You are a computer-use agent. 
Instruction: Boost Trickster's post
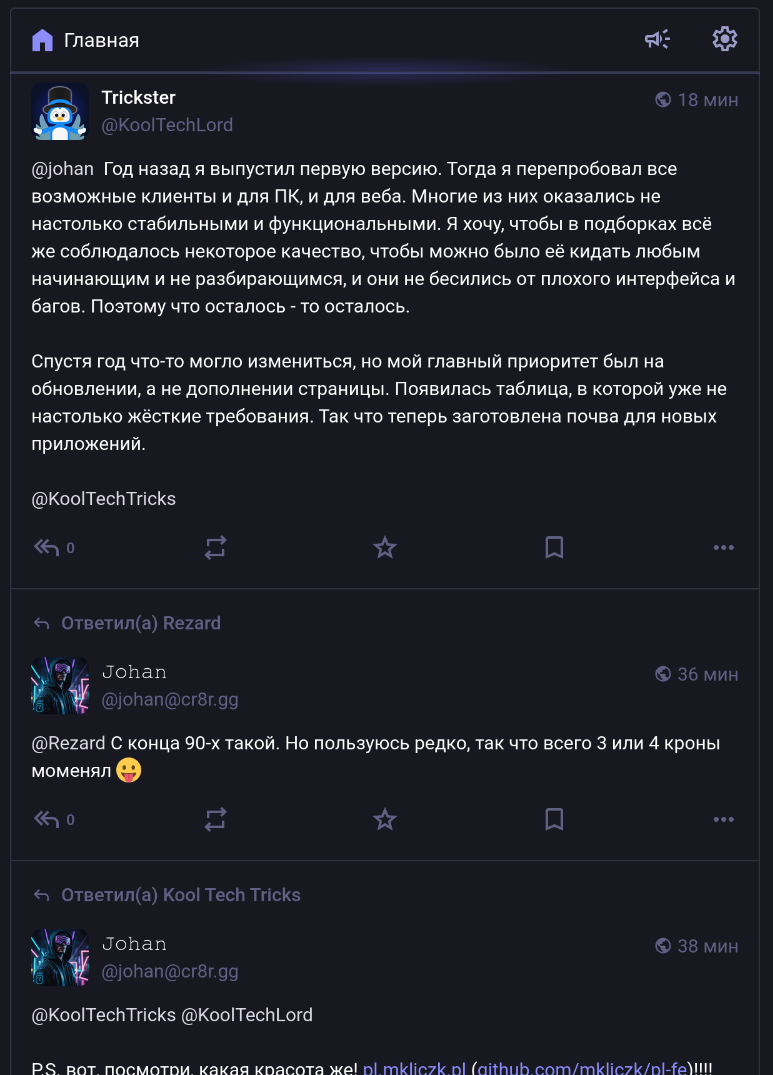point(216,547)
